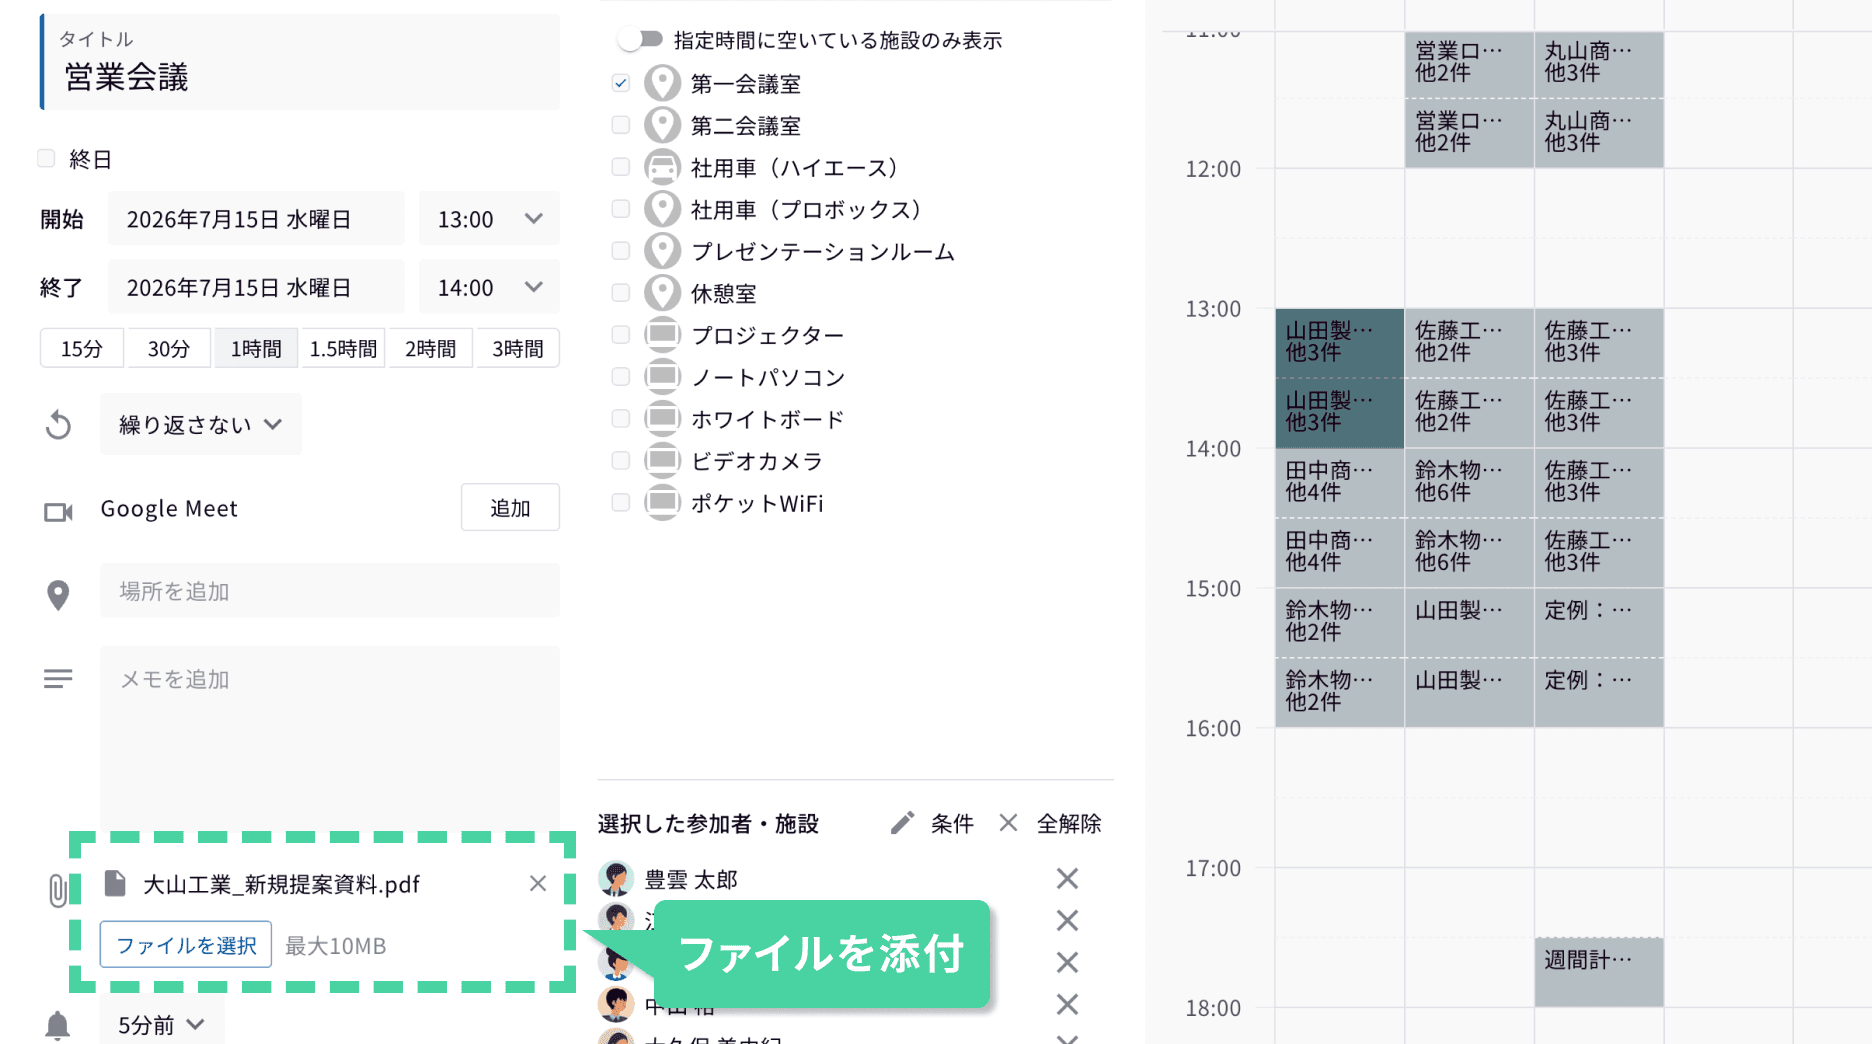Click the タイトル field with 営業会議
This screenshot has height=1044, width=1872.
click(300, 62)
